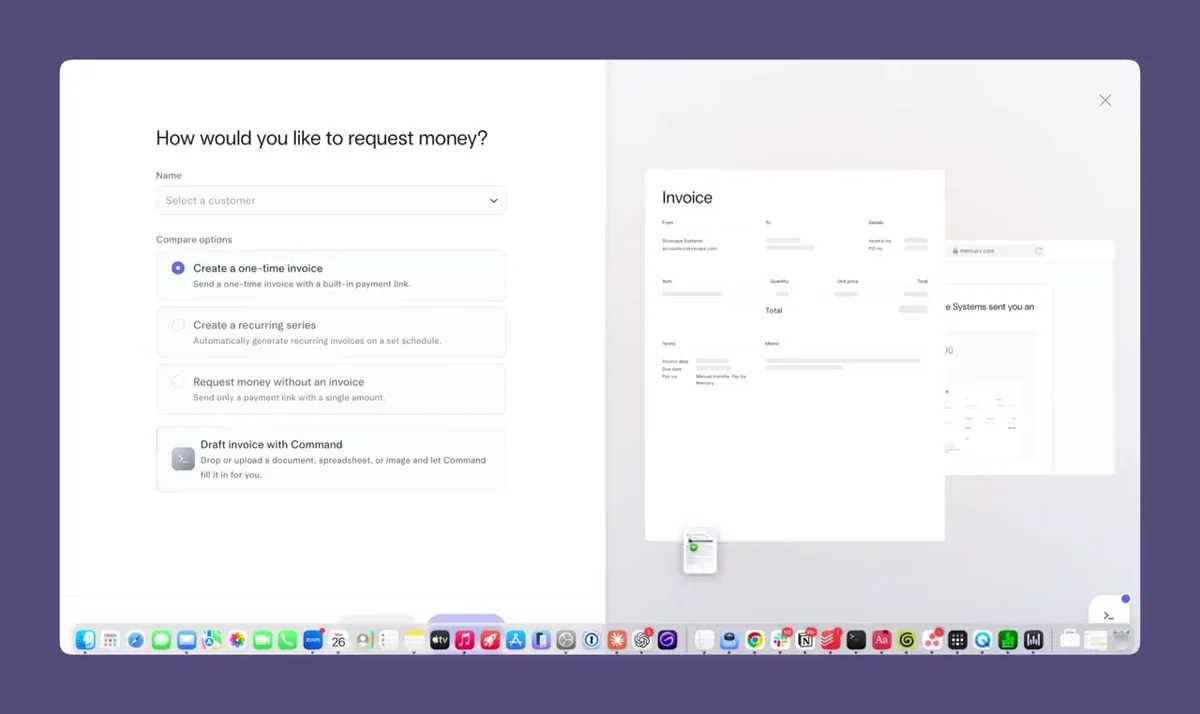The image size is (1200, 714).
Task: Open Asana from the dock
Action: pyautogui.click(x=932, y=640)
